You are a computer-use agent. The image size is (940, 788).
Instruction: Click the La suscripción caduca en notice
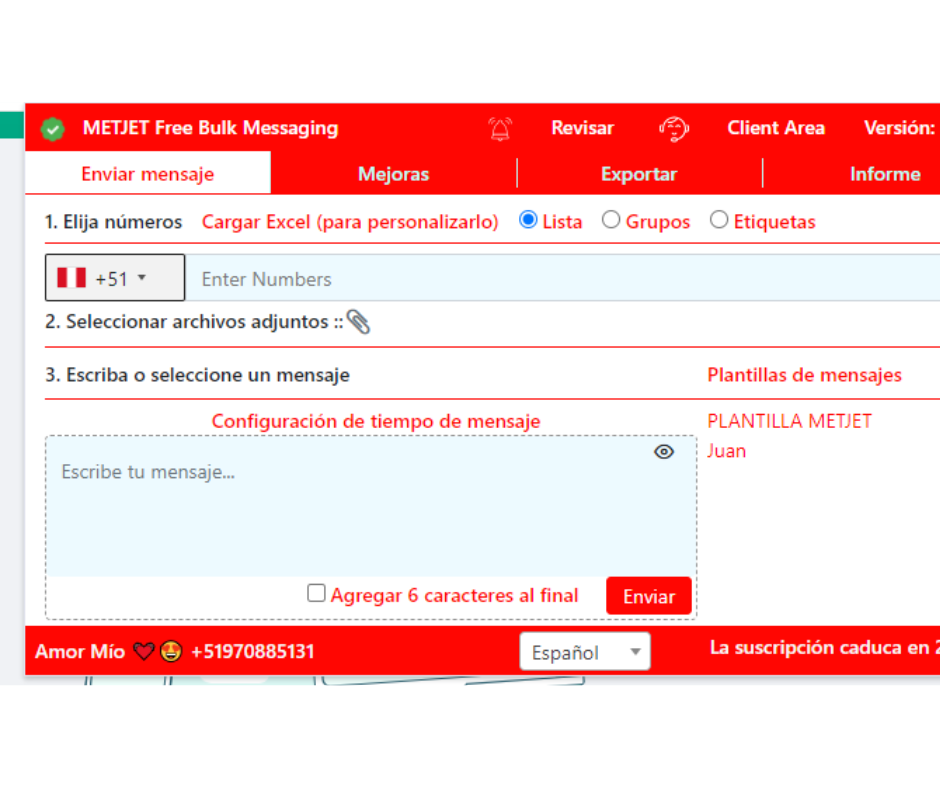(x=825, y=648)
